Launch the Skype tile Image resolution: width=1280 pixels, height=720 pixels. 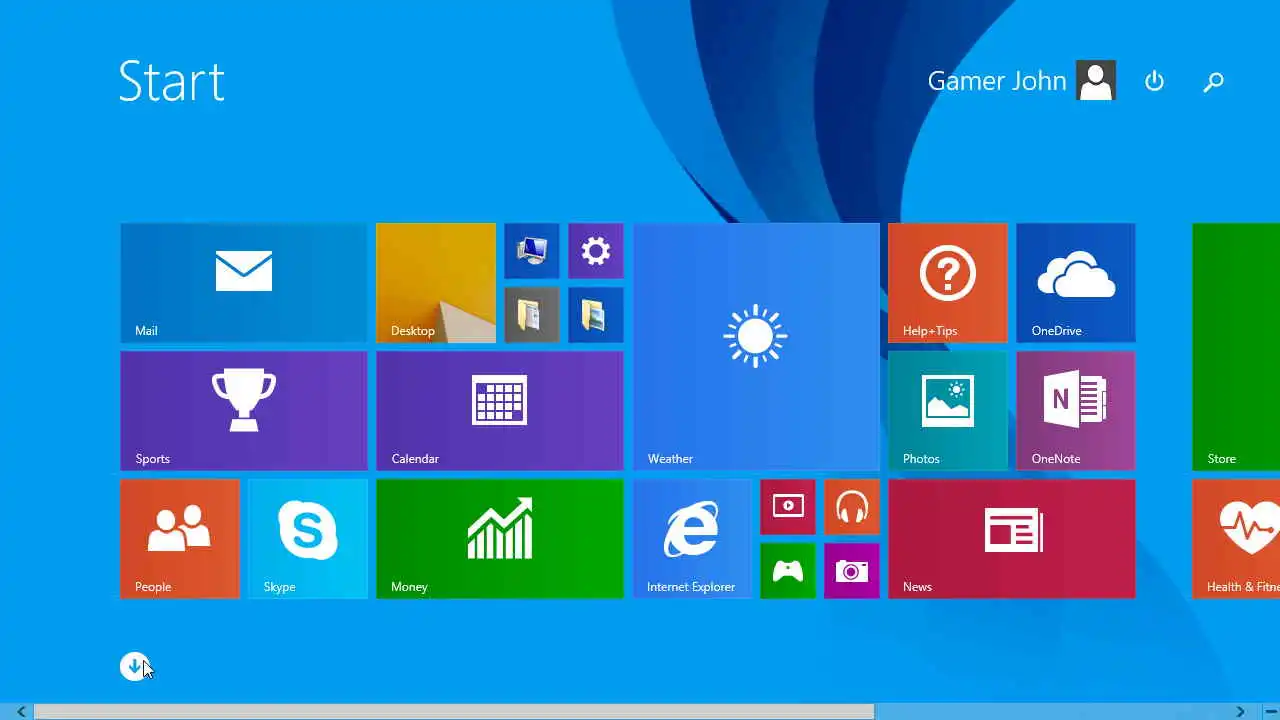click(x=308, y=539)
